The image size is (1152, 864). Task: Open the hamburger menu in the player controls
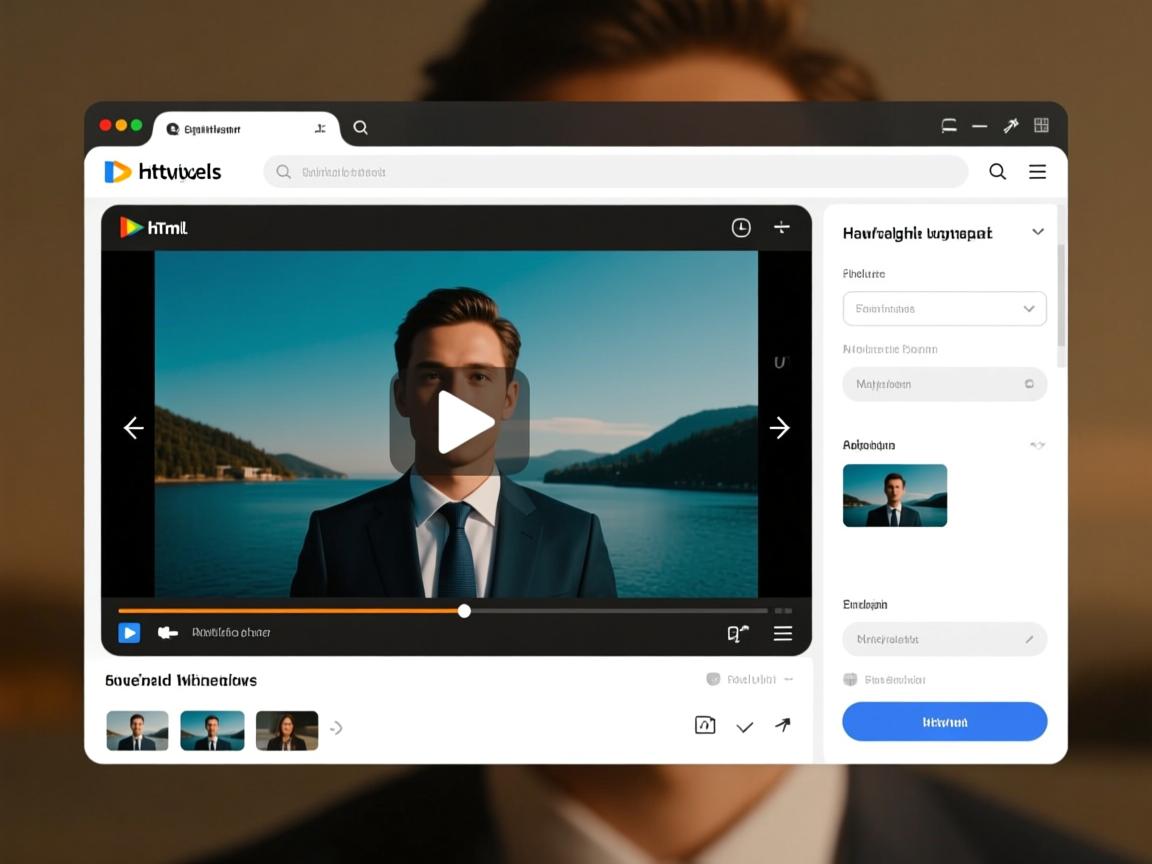click(783, 633)
